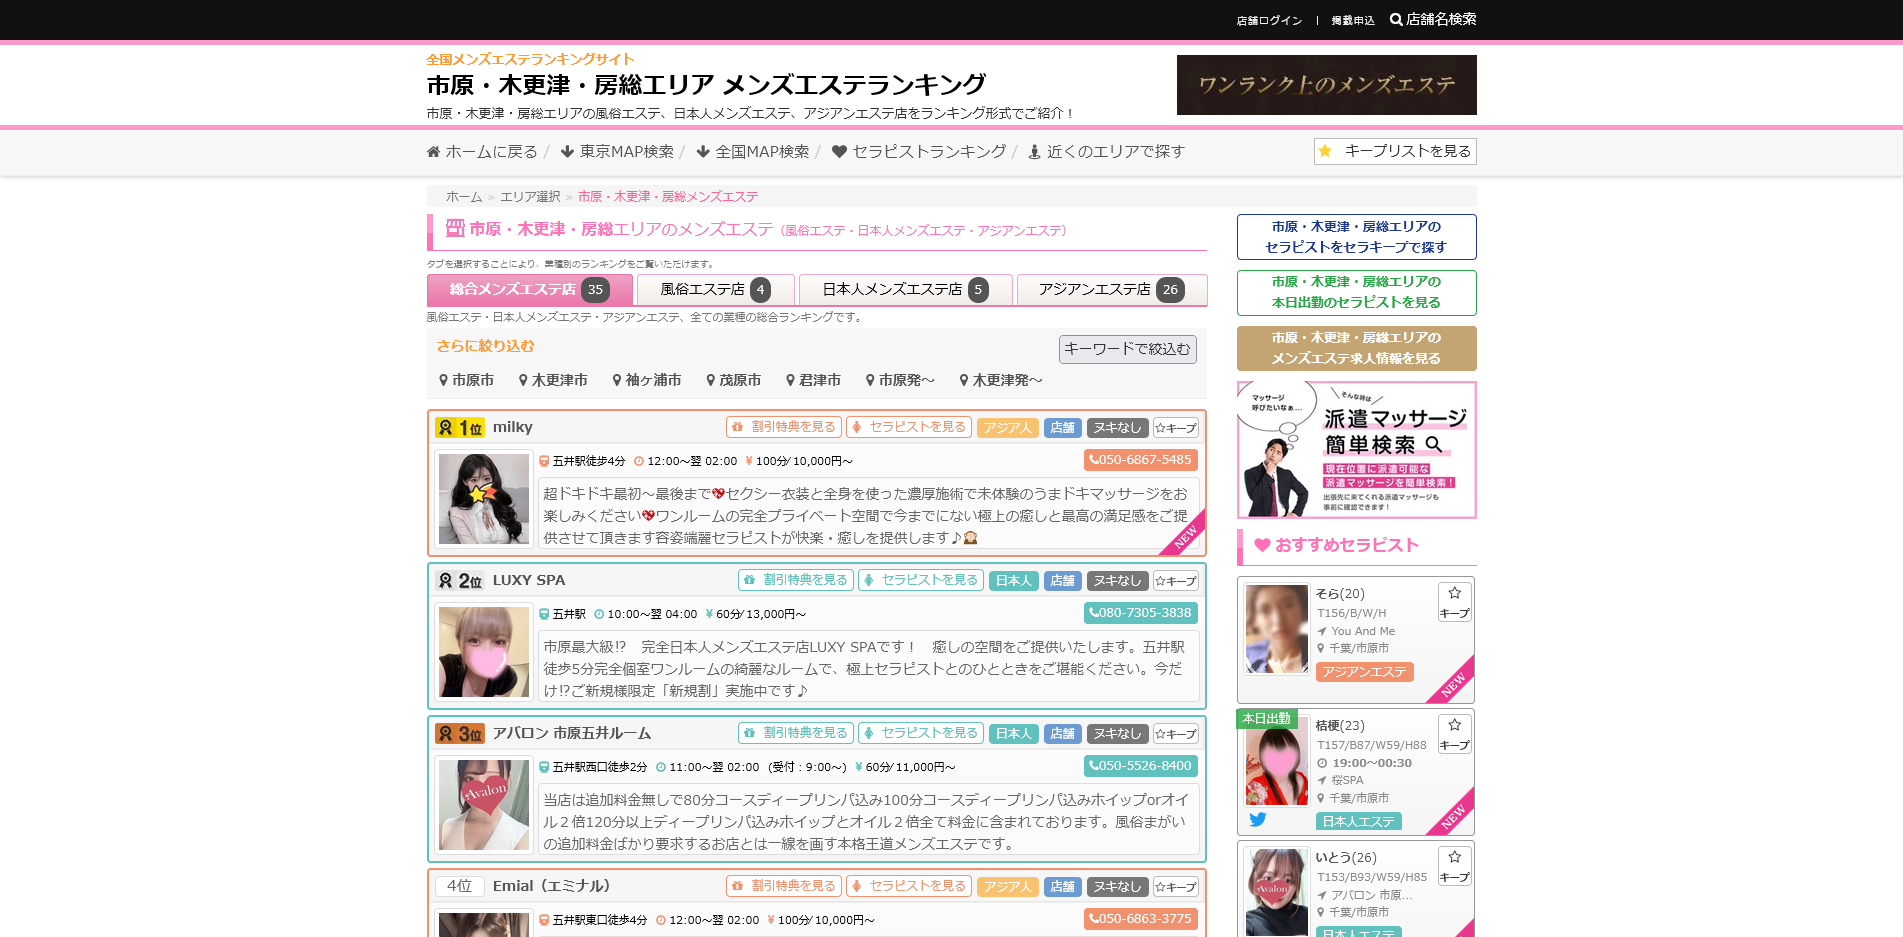Open LUXY SPA shop title
Image resolution: width=1903 pixels, height=937 pixels.
(x=529, y=581)
